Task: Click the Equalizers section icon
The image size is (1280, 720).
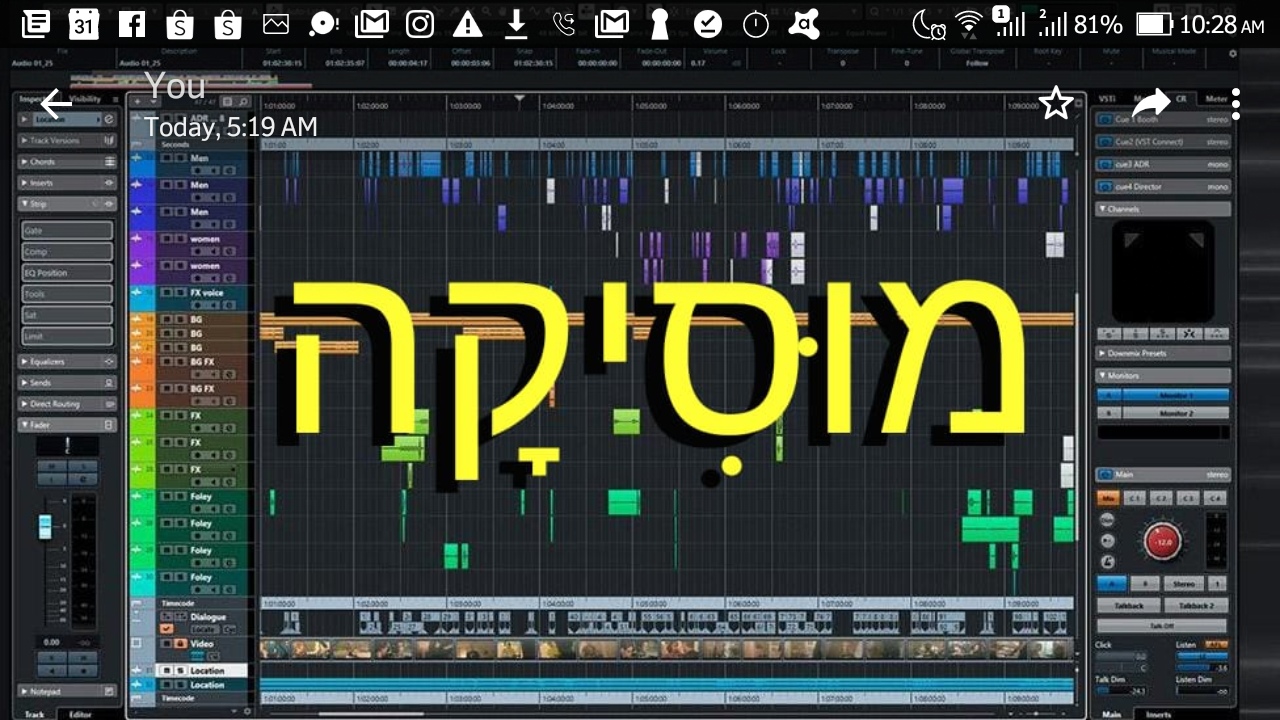Action: coord(110,361)
